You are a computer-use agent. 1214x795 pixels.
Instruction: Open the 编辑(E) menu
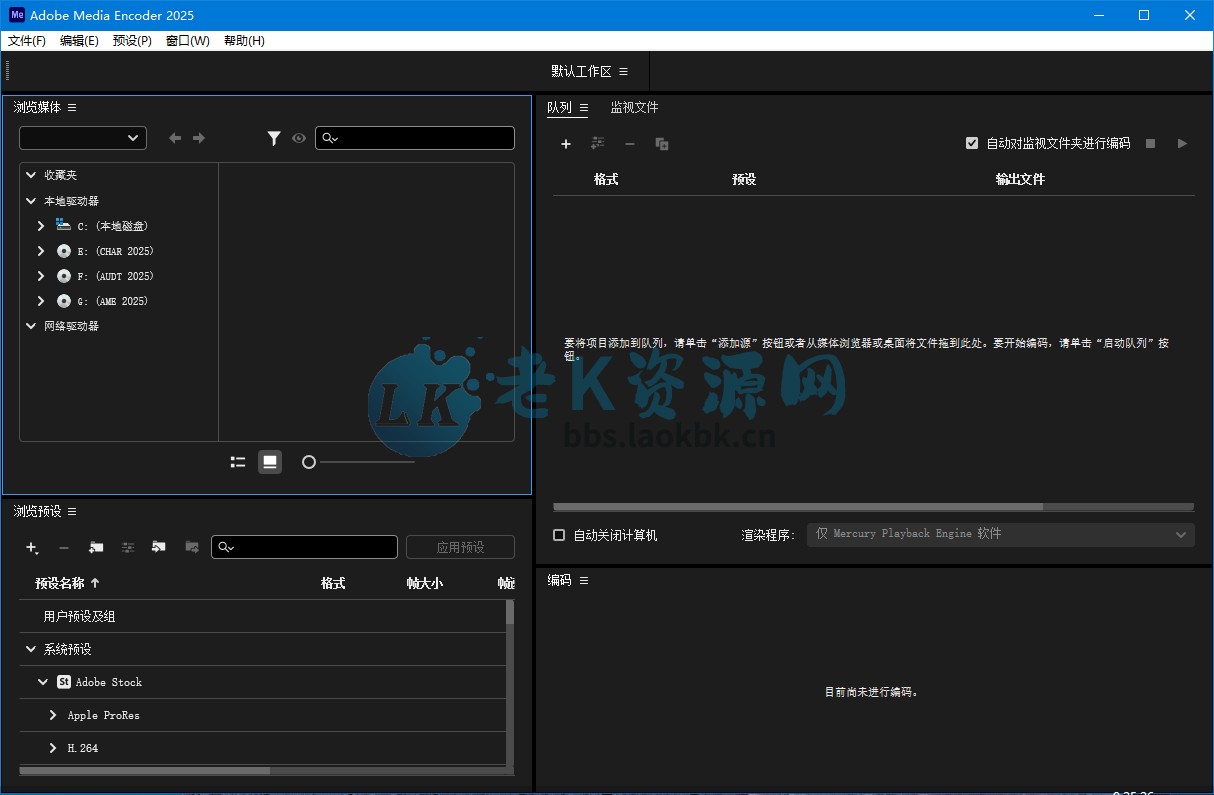point(79,41)
